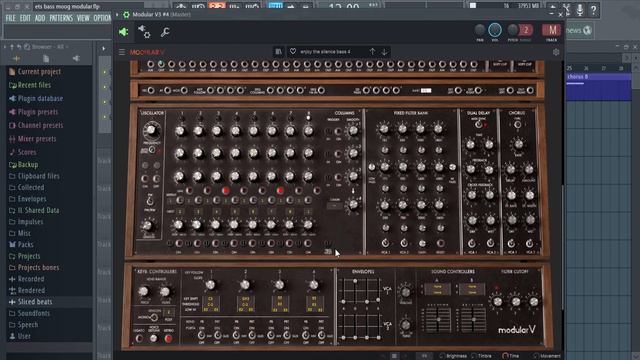
Task: Open the Packs folder in browser
Action: 21,245
